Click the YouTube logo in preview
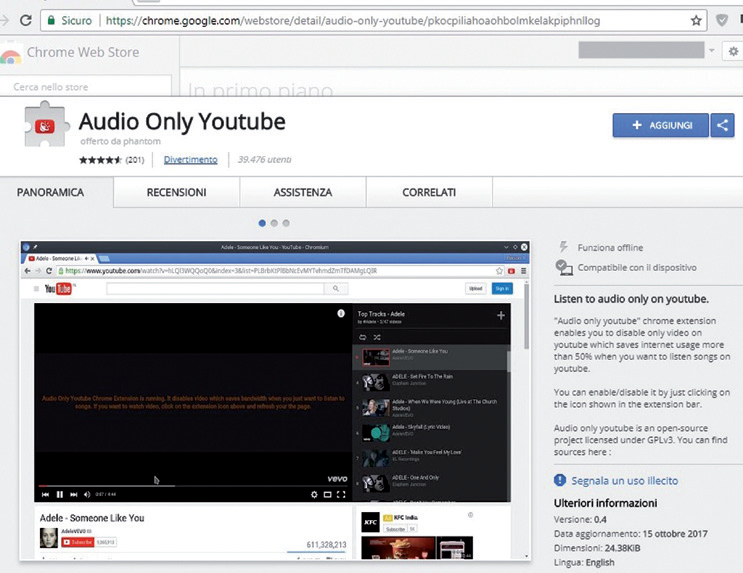 coord(59,288)
